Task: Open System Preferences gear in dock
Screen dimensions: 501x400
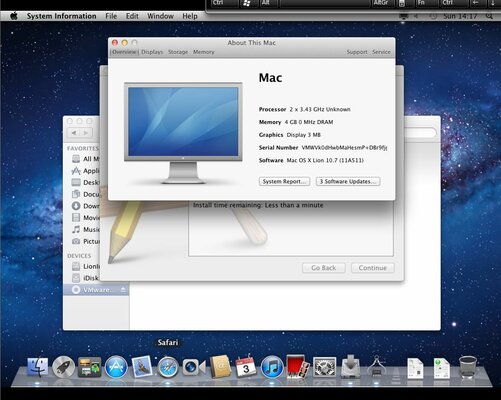Action: (x=324, y=367)
